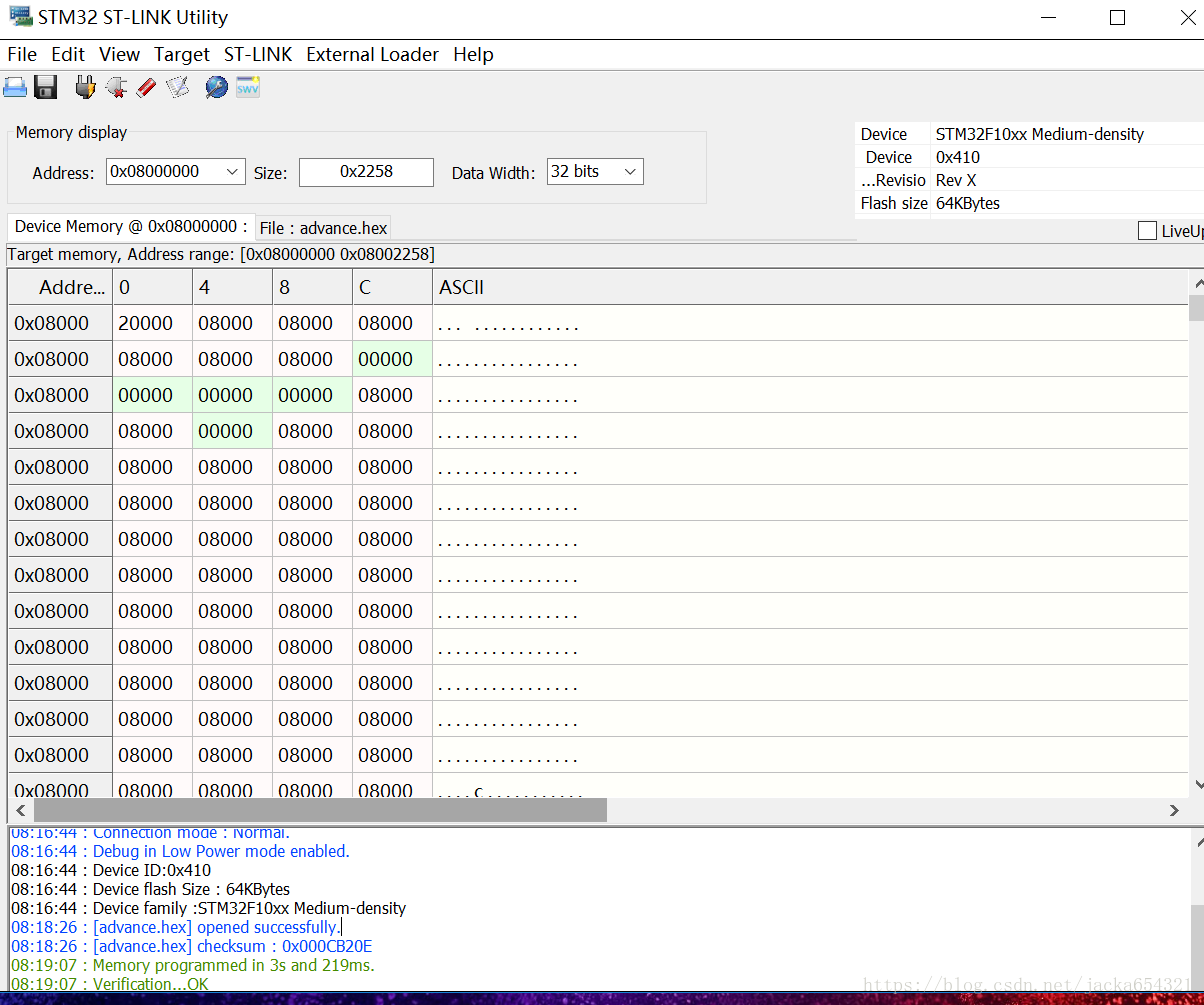Open Program and verify toolbar icon
The image size is (1204, 1005).
point(178,88)
